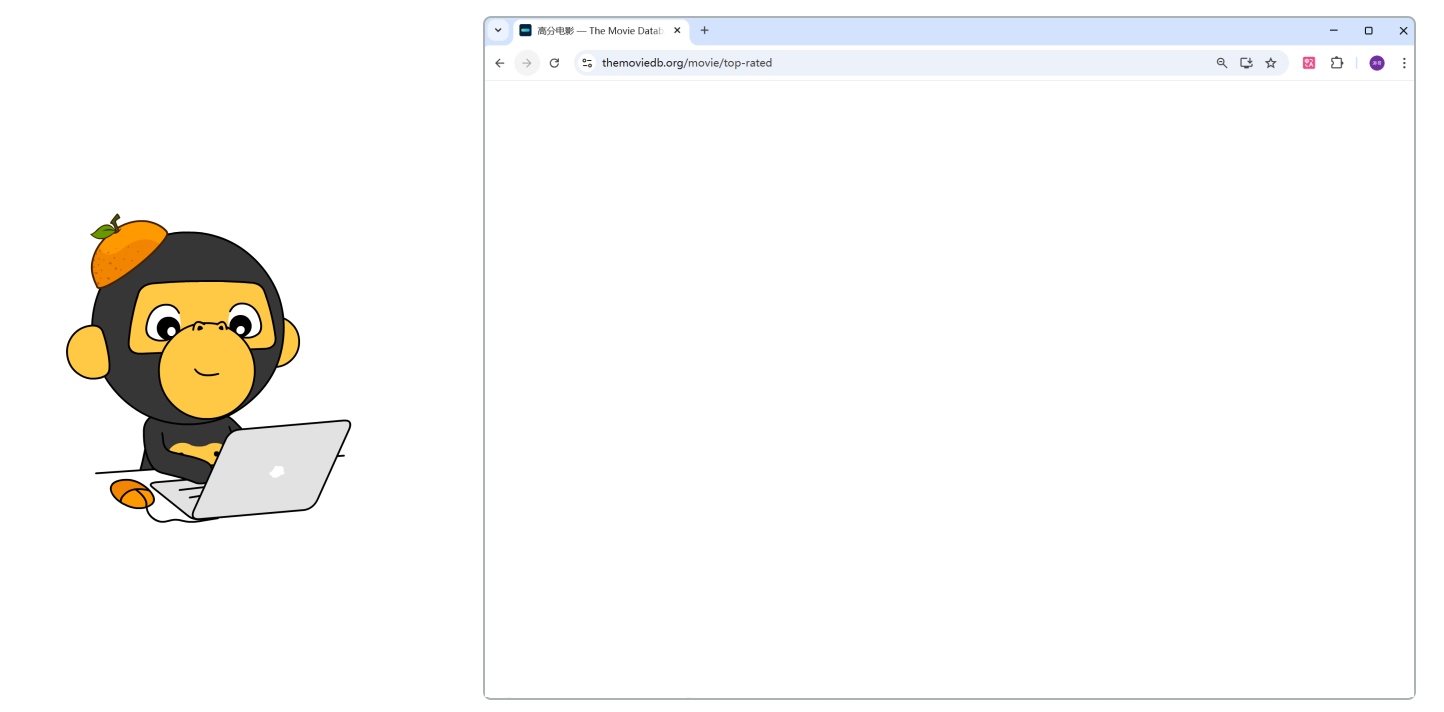Open the purple profile avatar

(x=1377, y=63)
